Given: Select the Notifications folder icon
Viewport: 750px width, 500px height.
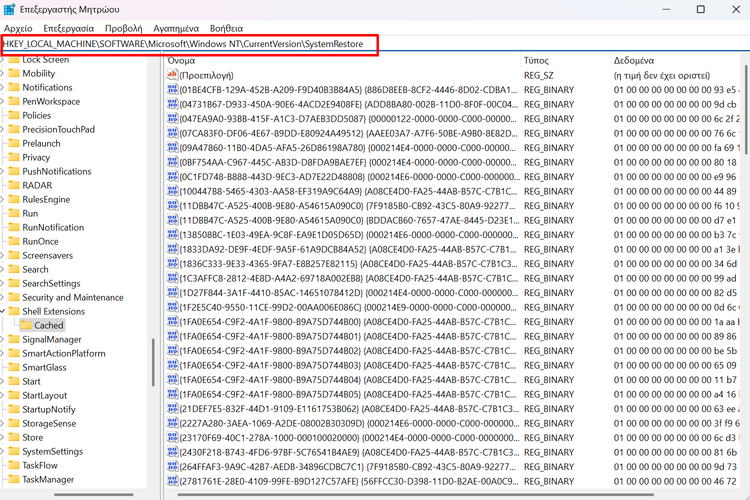Looking at the screenshot, I should pos(14,87).
